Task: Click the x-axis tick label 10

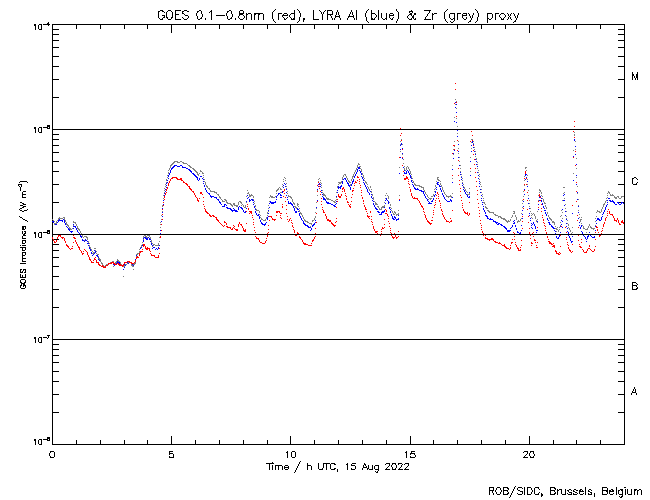Action: pos(290,454)
